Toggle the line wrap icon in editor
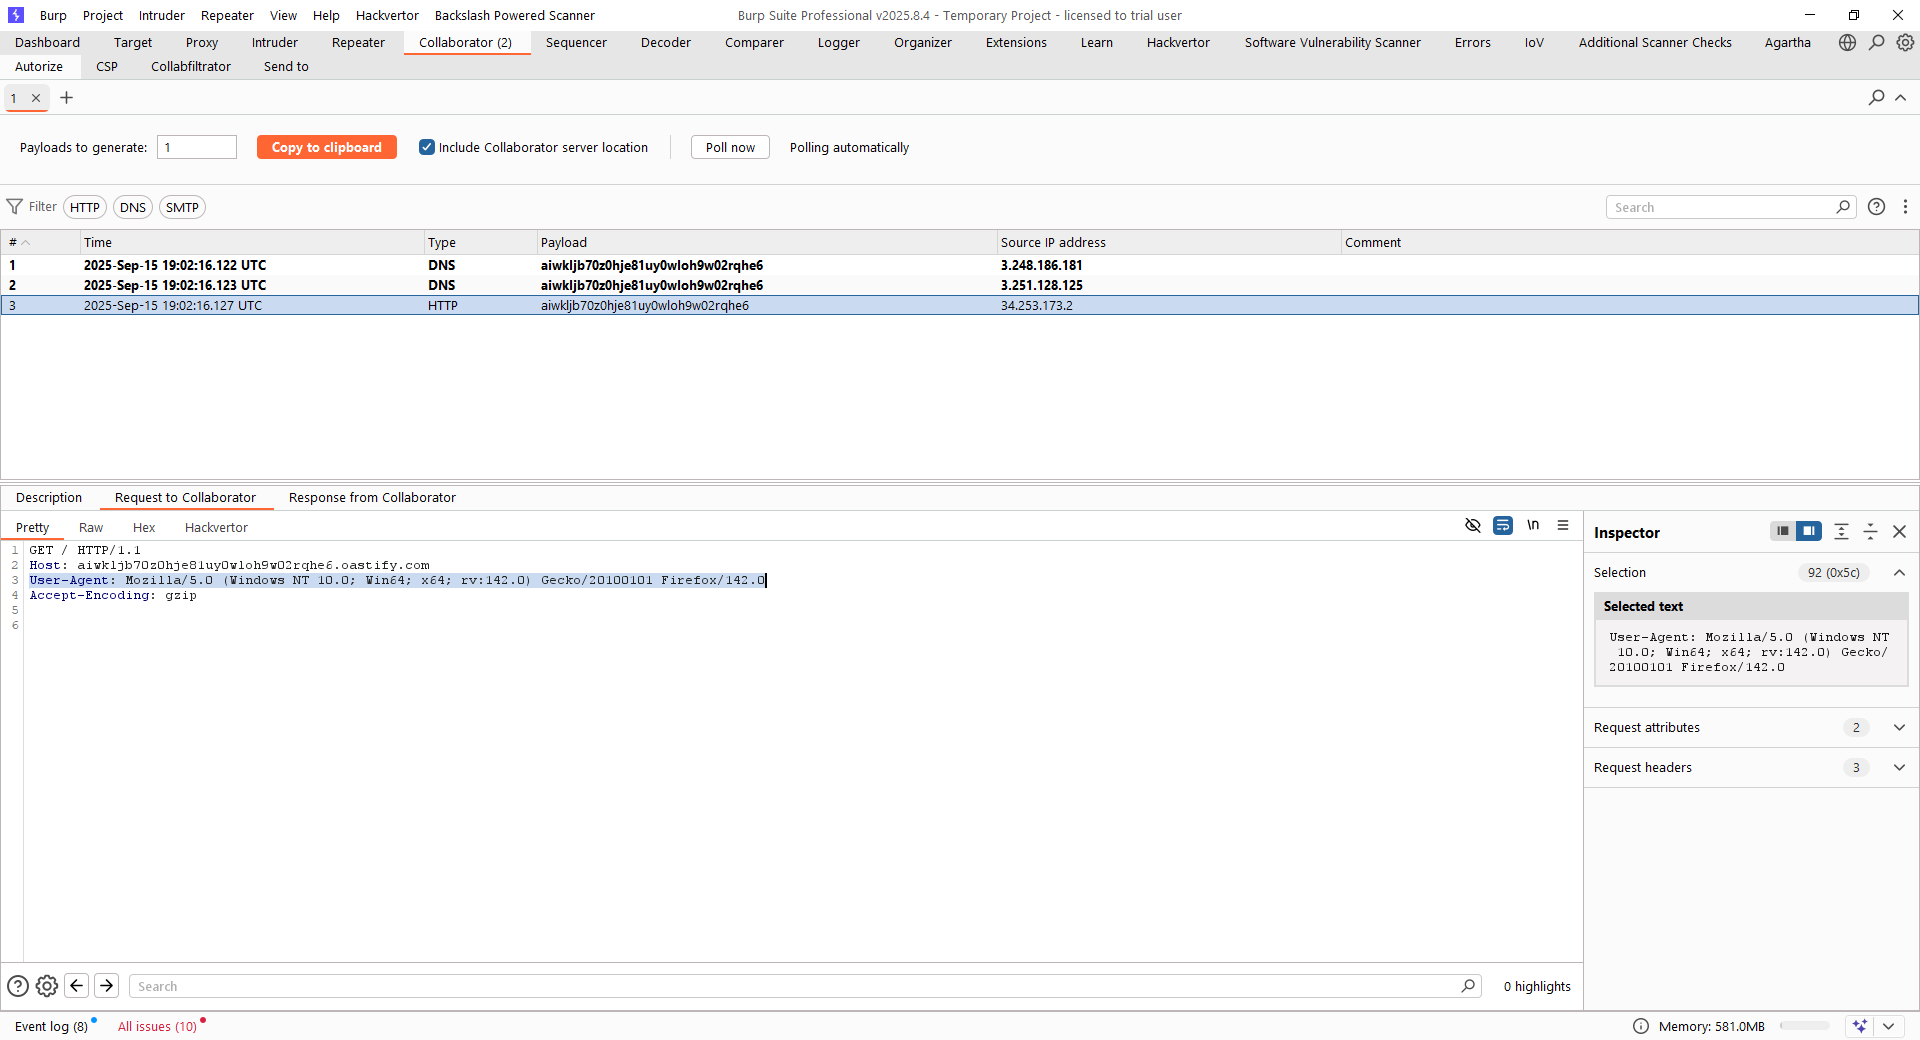Image resolution: width=1920 pixels, height=1040 pixels. click(1502, 525)
